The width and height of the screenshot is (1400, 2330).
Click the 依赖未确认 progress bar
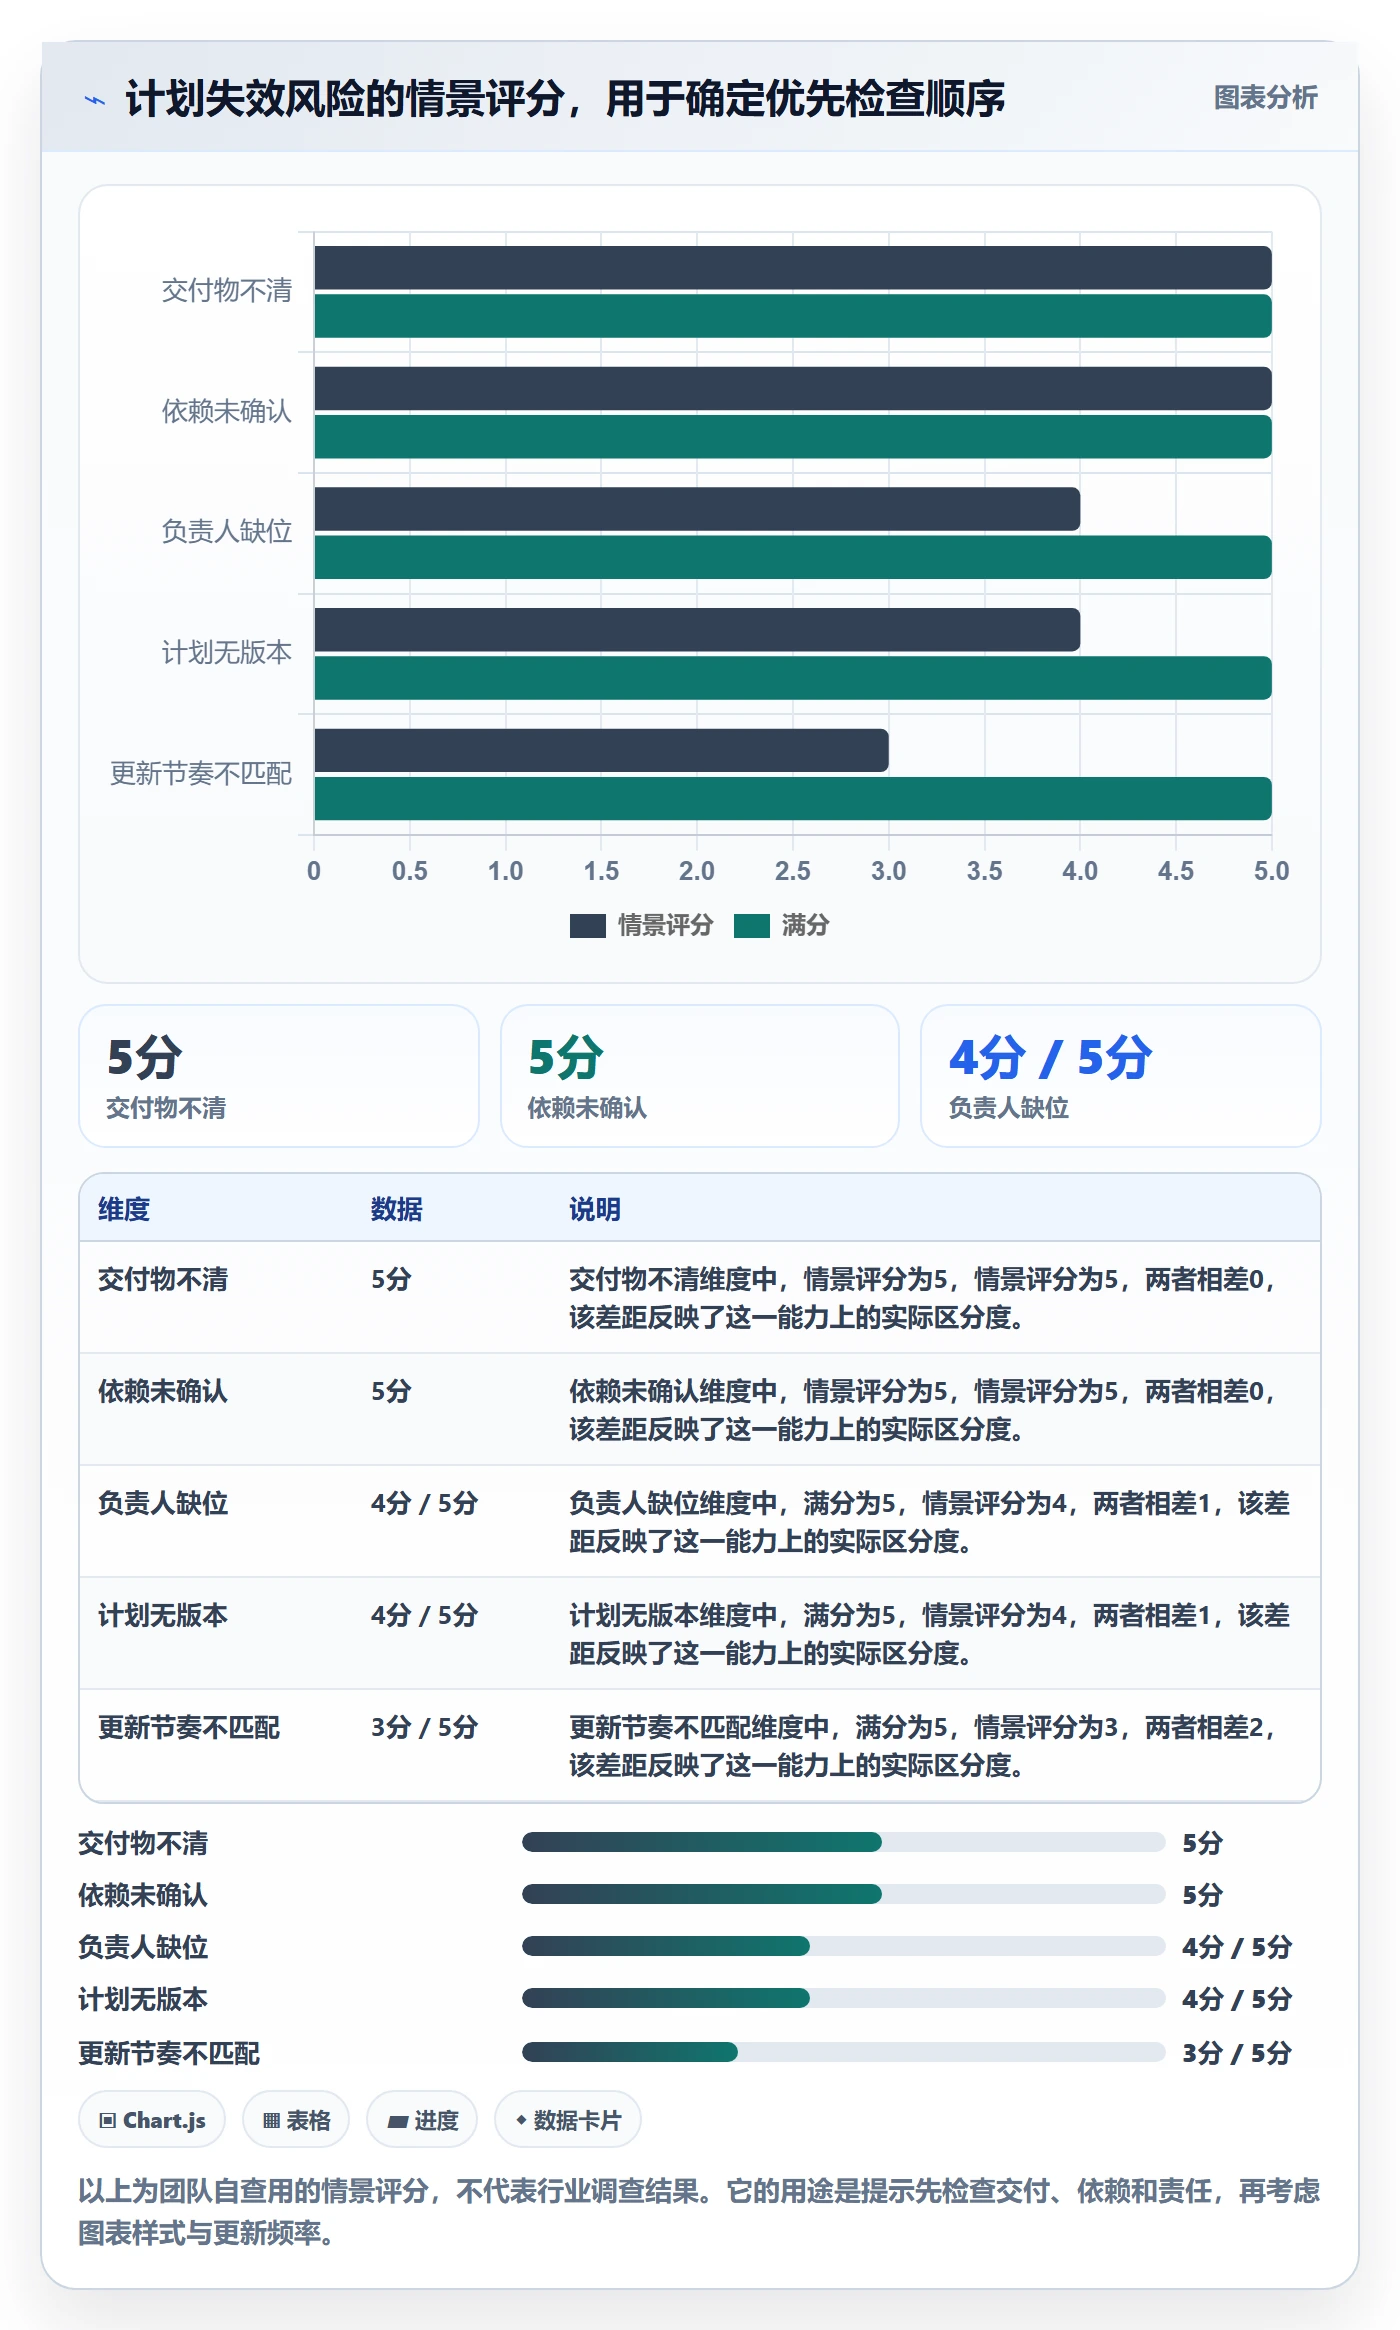coord(843,1894)
